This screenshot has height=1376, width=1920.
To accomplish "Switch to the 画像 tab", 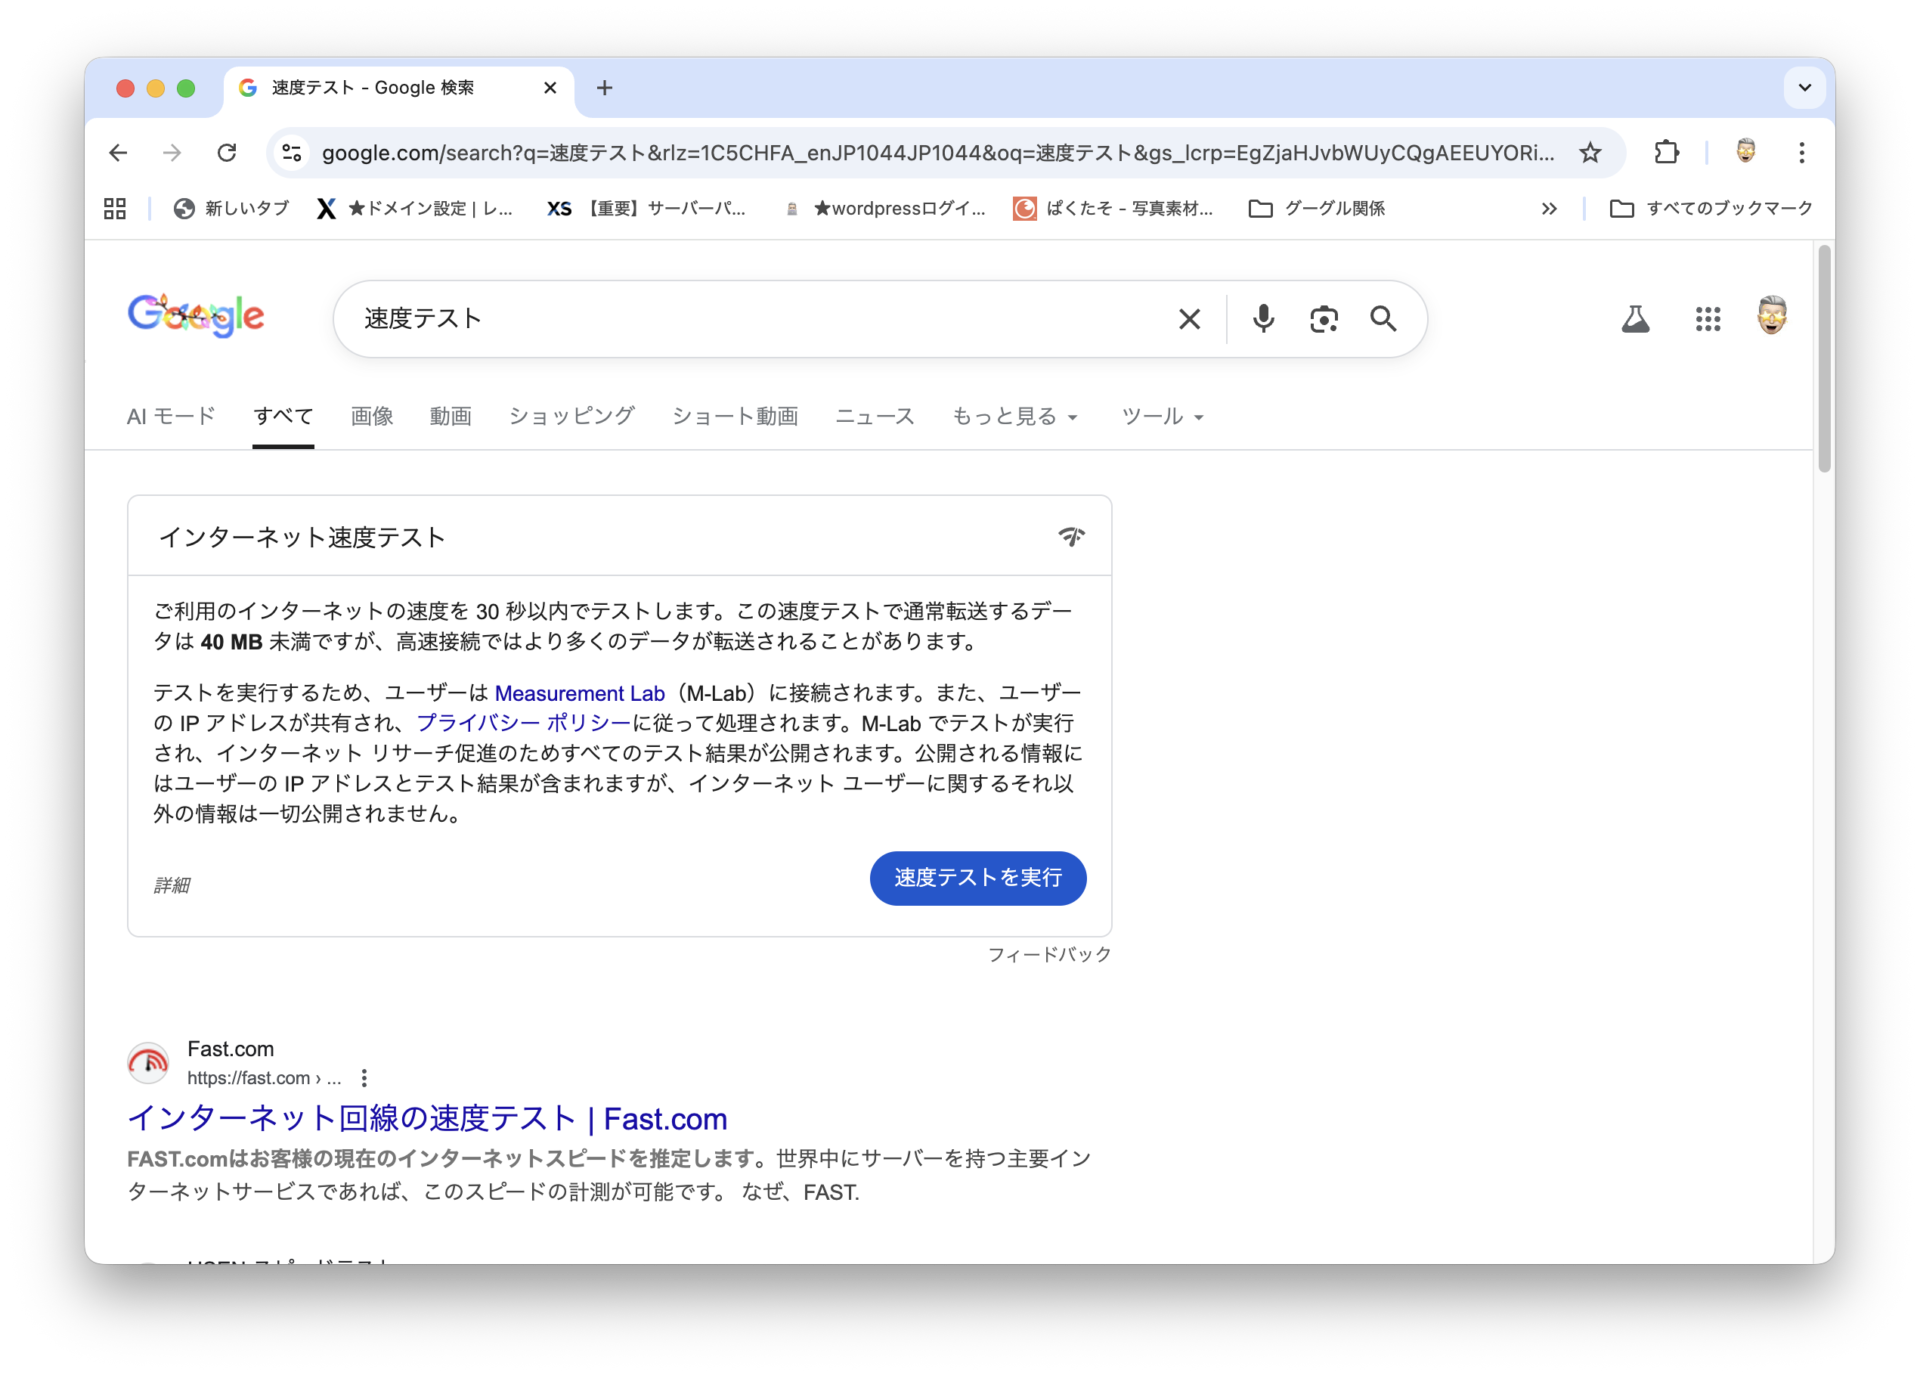I will tap(372, 416).
